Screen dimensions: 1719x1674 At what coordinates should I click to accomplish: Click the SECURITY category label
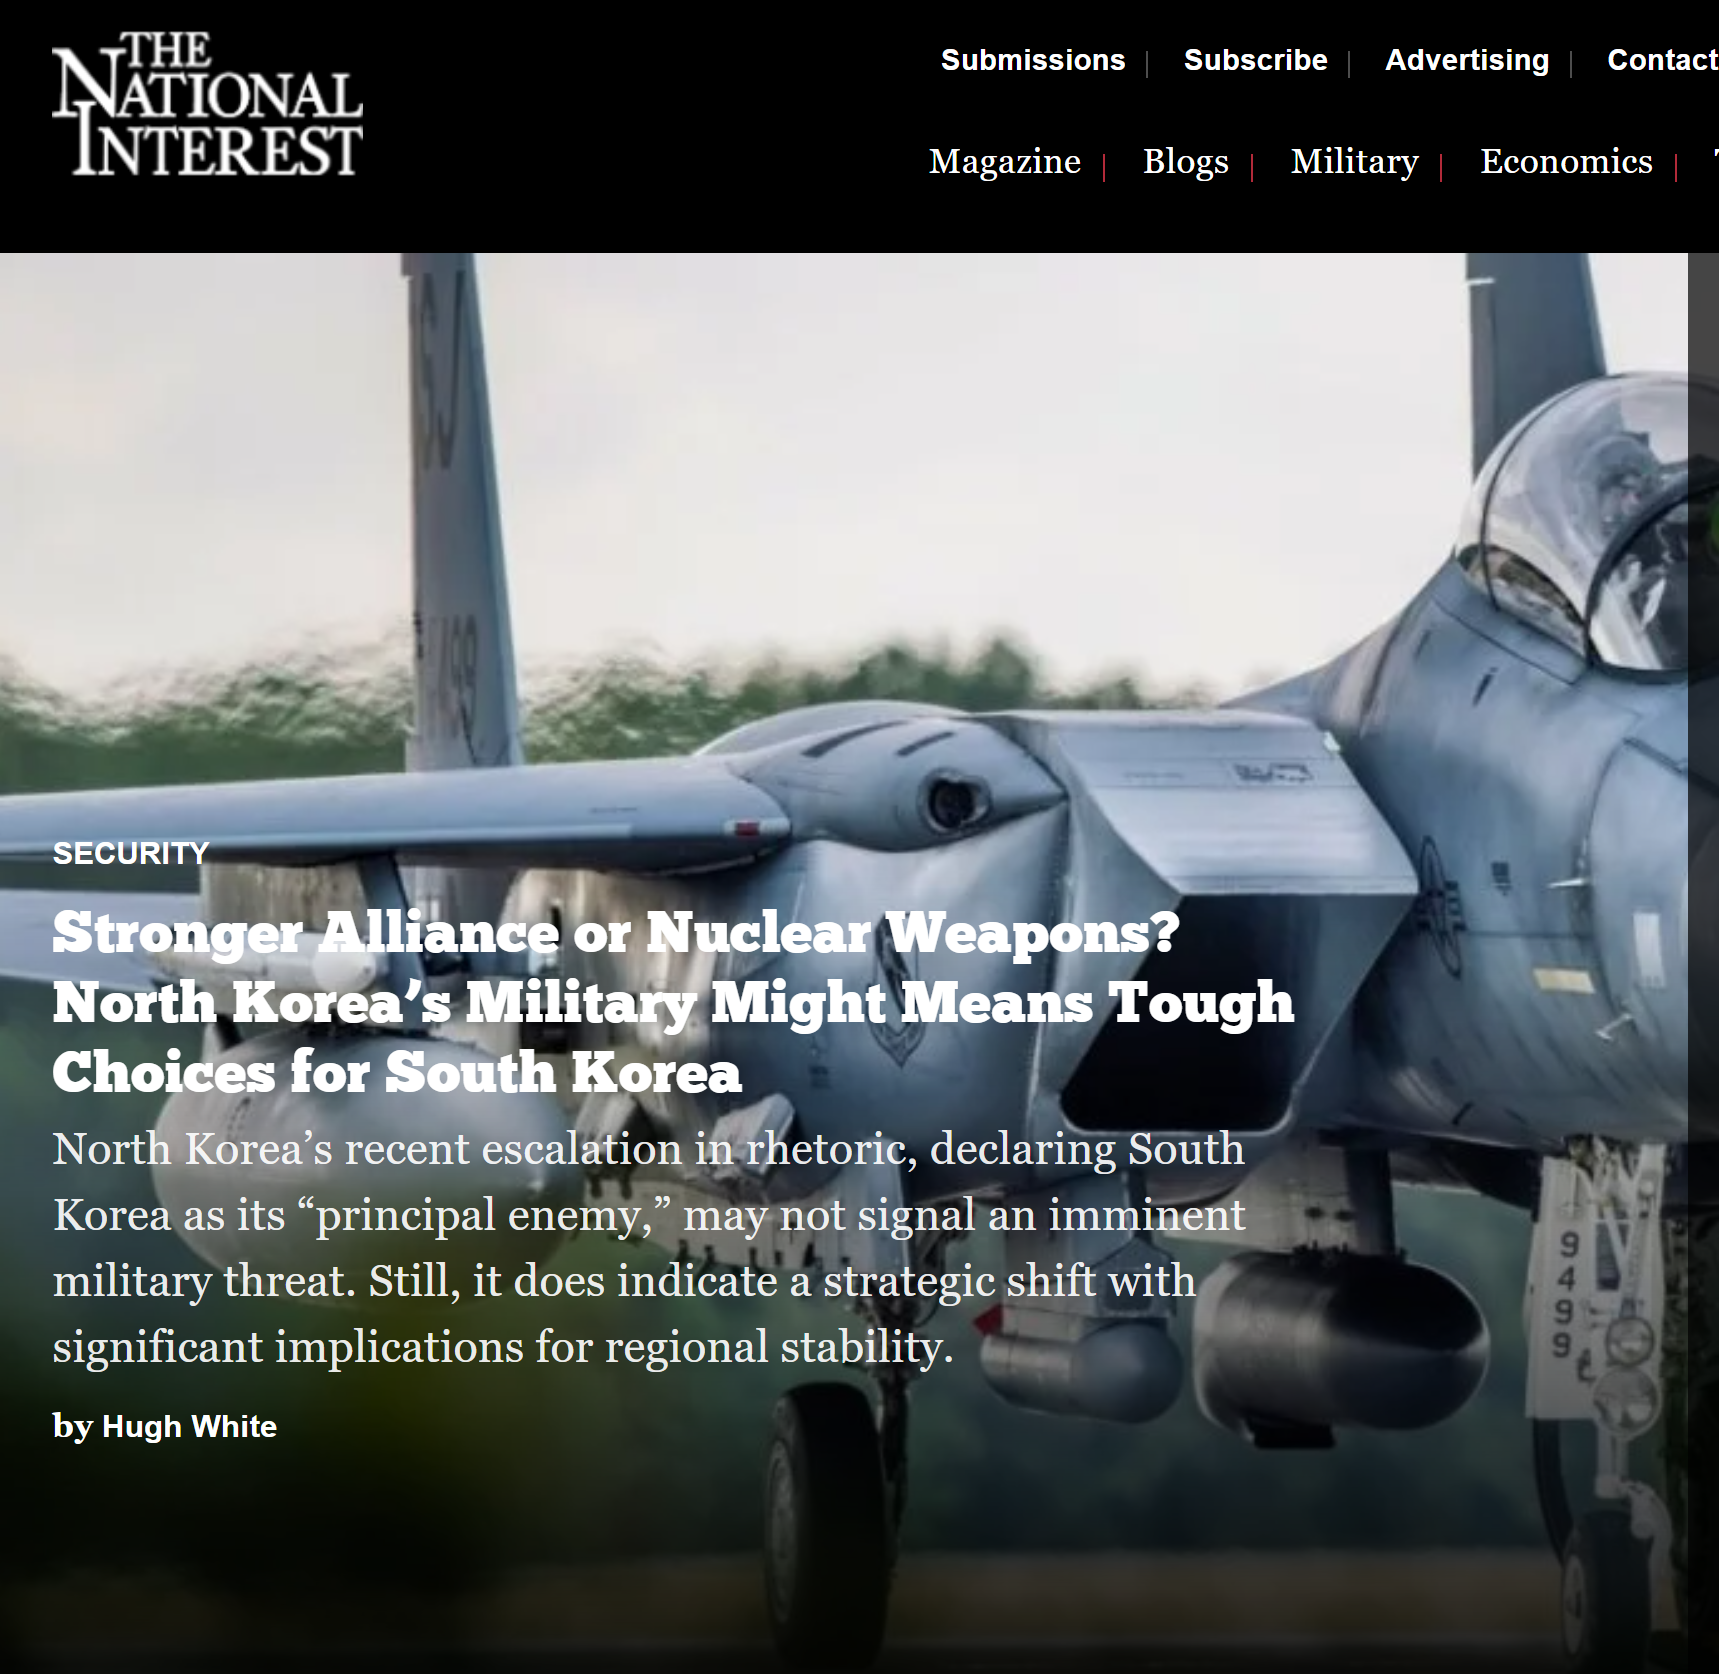pyautogui.click(x=131, y=853)
